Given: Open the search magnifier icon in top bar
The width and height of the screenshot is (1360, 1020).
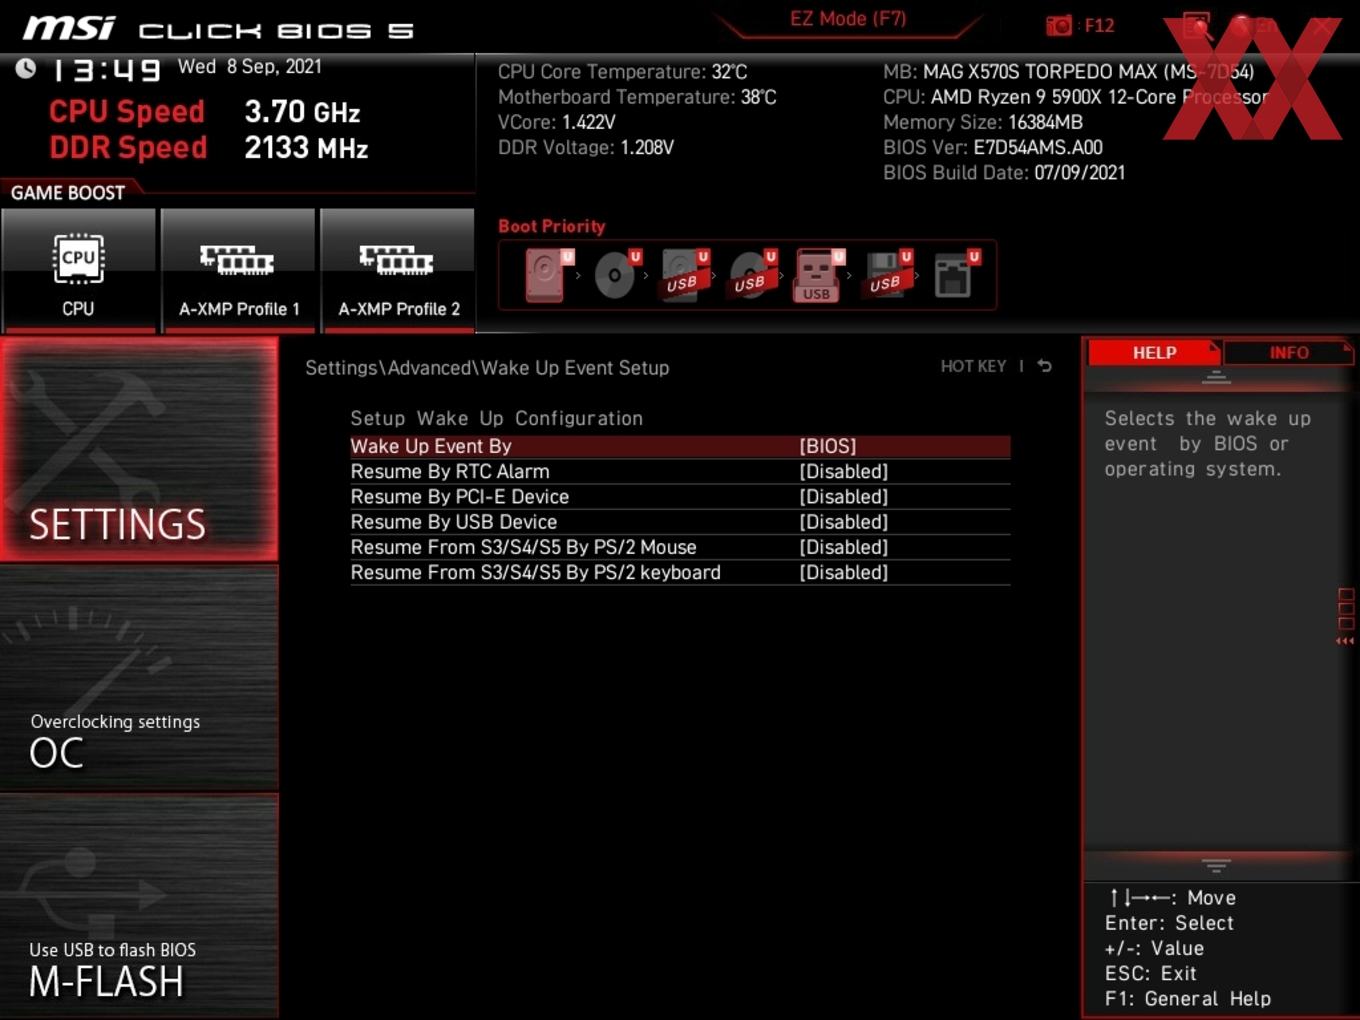Looking at the screenshot, I should click(x=1197, y=26).
